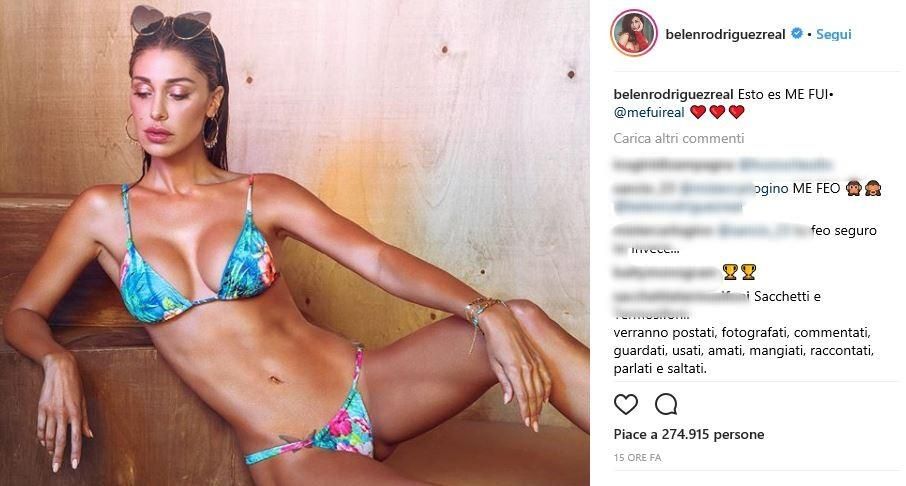Screen dimensions: 906x486
Task: Open the likes count Piace a 274.915 persone
Action: (x=689, y=435)
